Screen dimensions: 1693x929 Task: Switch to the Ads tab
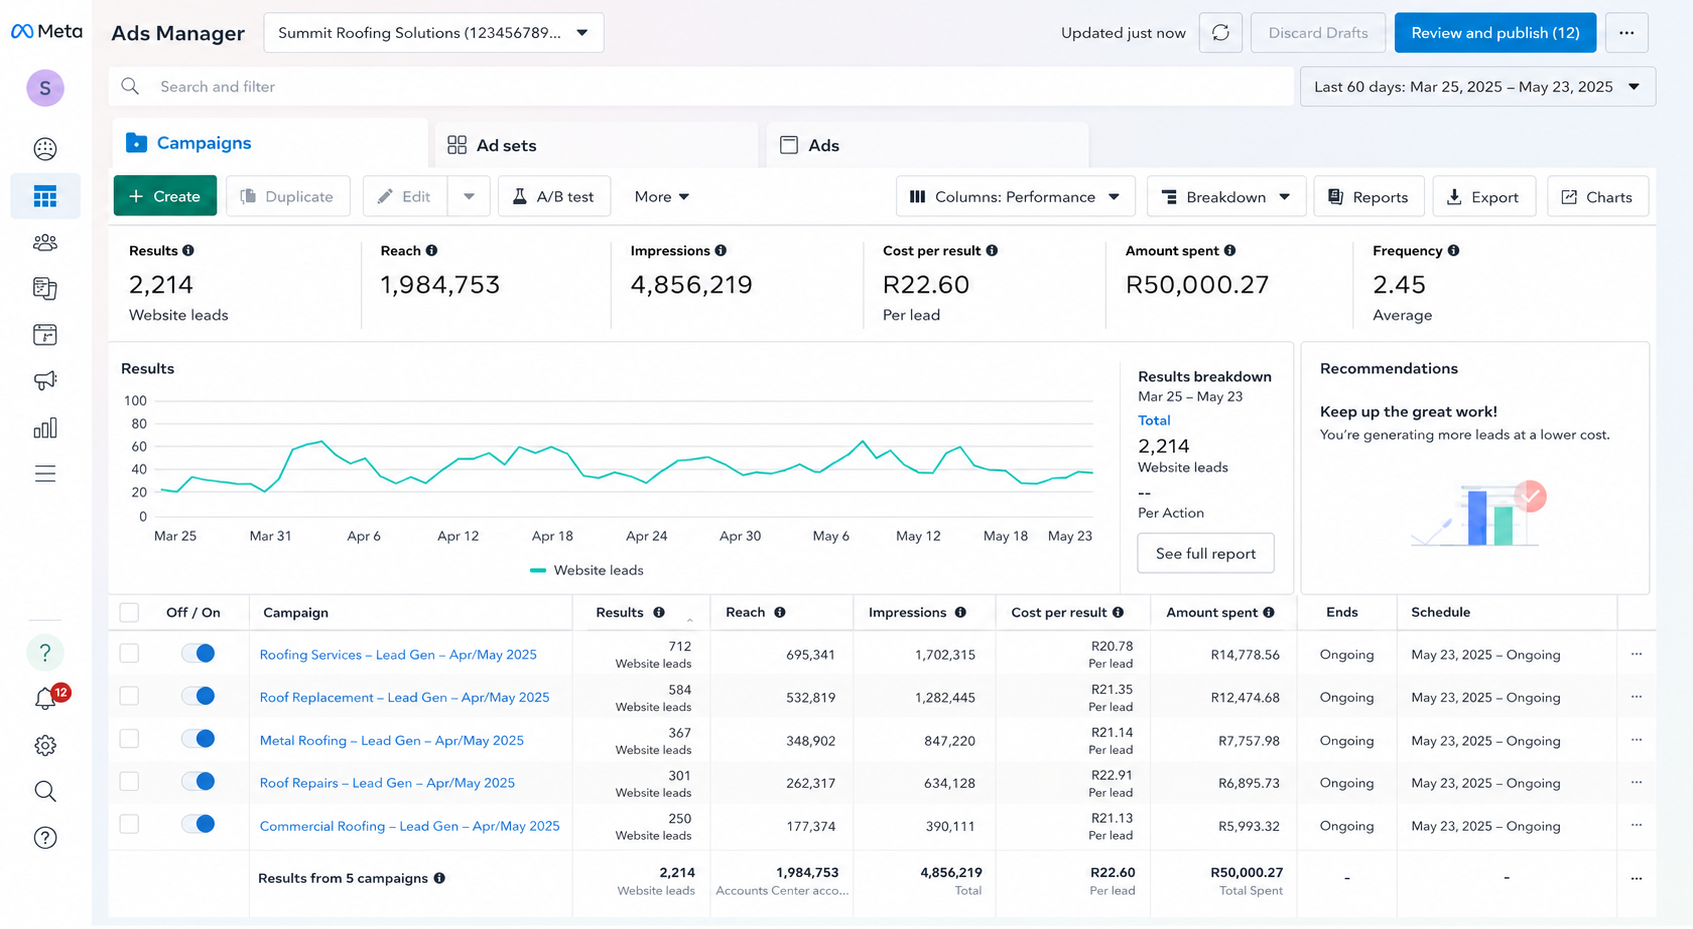pyautogui.click(x=927, y=145)
